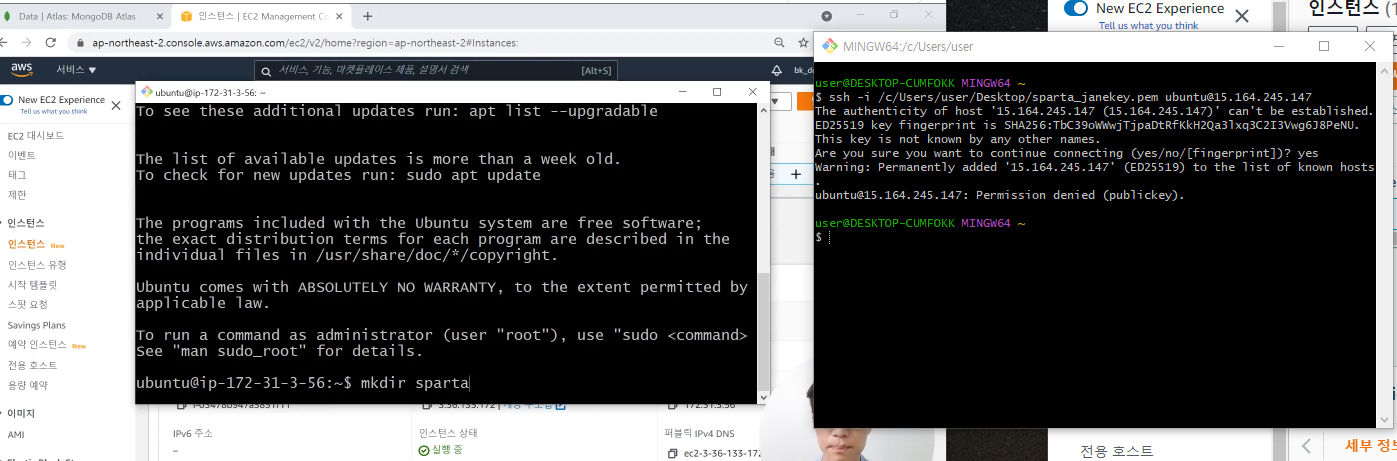Bookmark this page with the star icon
This screenshot has height=461, width=1397.
pos(803,43)
